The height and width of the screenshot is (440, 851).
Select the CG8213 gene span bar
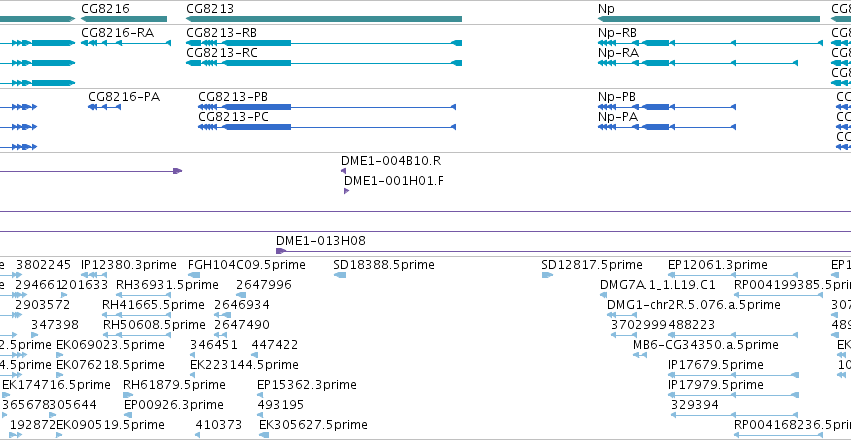(324, 19)
